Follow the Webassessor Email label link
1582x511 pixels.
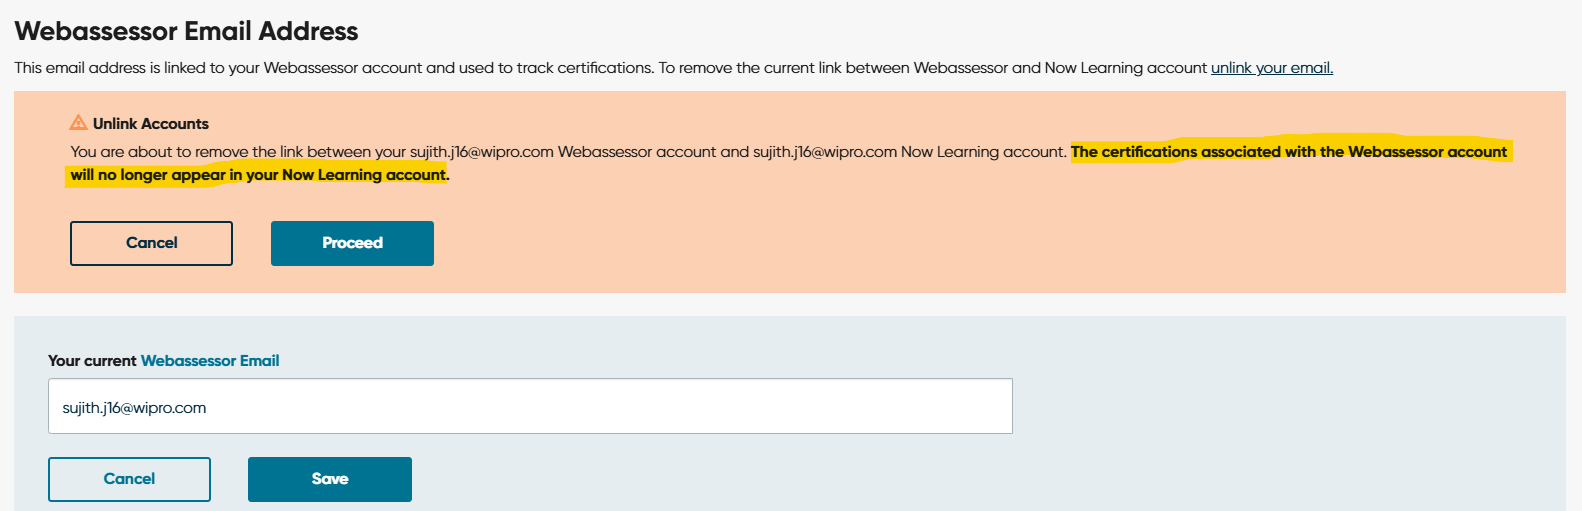210,361
